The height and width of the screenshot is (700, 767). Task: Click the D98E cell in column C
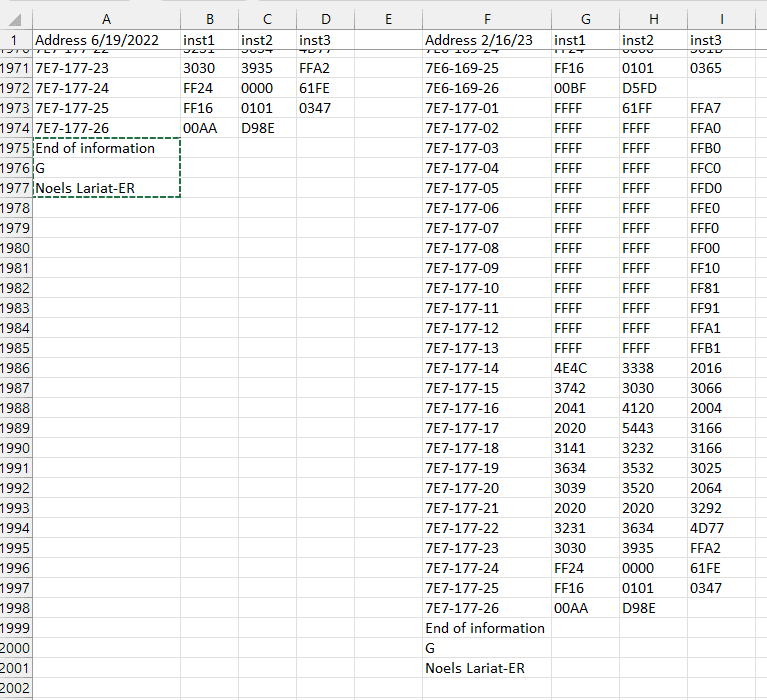(258, 128)
